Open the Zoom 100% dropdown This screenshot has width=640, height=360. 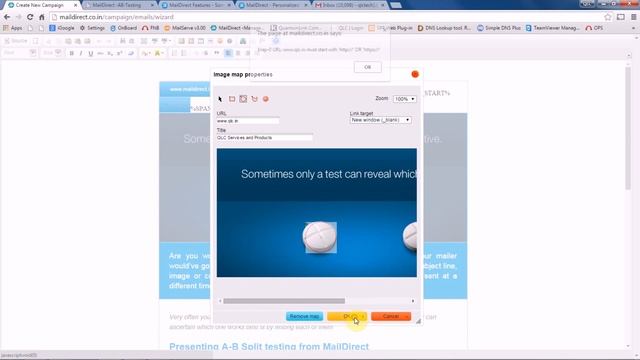tap(404, 99)
